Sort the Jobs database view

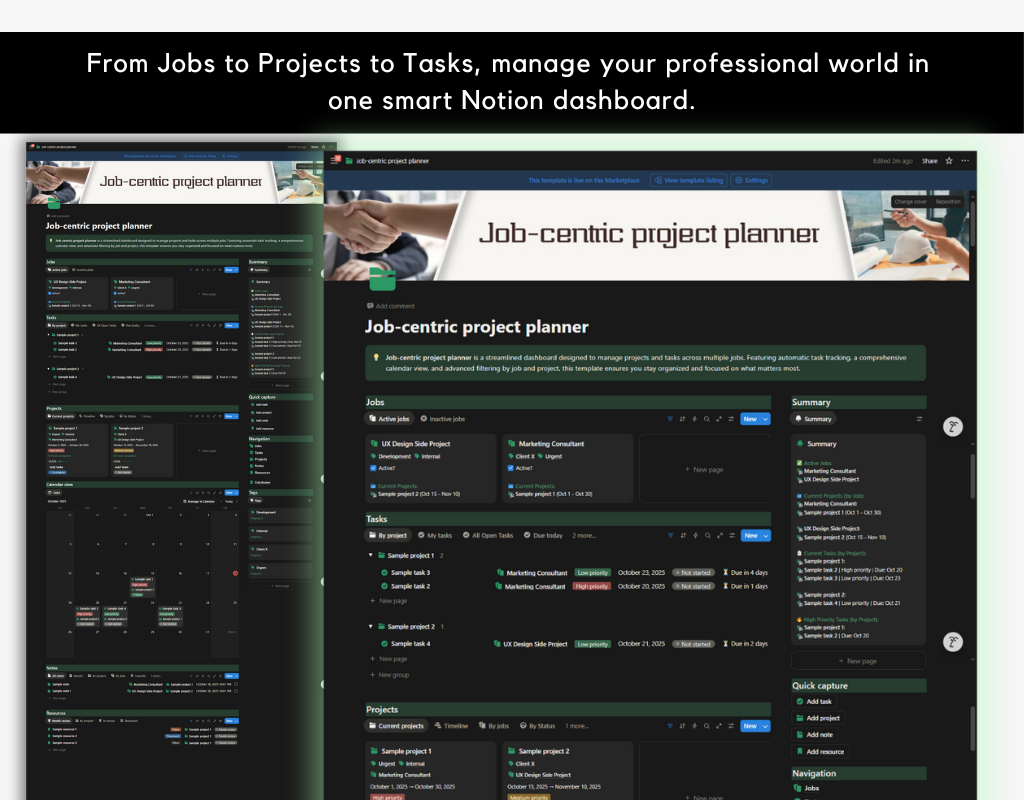click(682, 419)
